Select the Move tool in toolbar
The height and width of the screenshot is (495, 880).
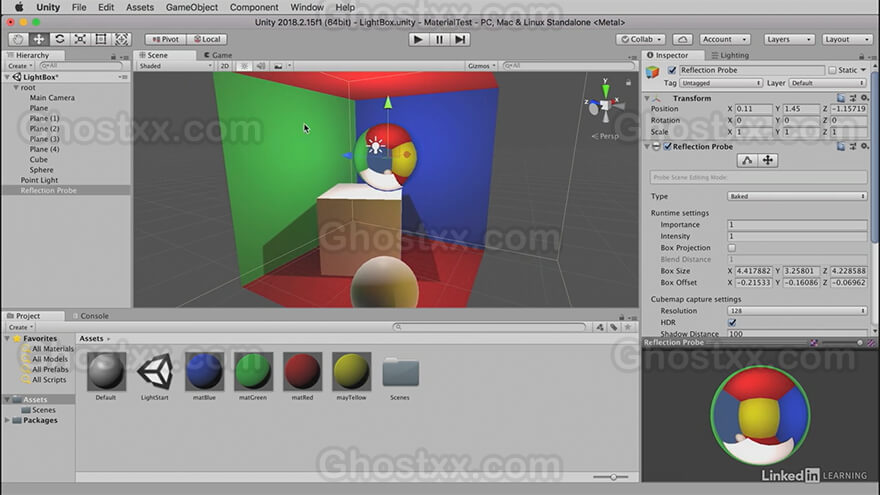tap(39, 39)
